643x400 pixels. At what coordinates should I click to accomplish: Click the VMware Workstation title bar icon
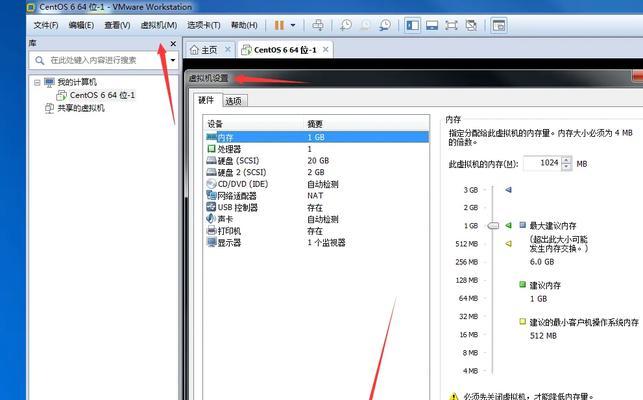pyautogui.click(x=31, y=7)
